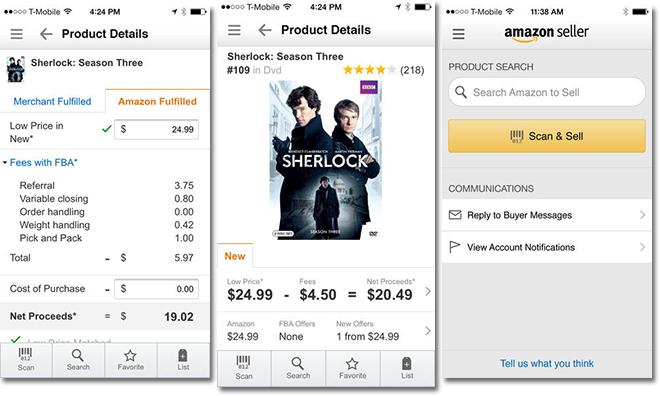Open hamburger menu on amazon seller home screen
This screenshot has height=396, width=660.
pyautogui.click(x=458, y=34)
